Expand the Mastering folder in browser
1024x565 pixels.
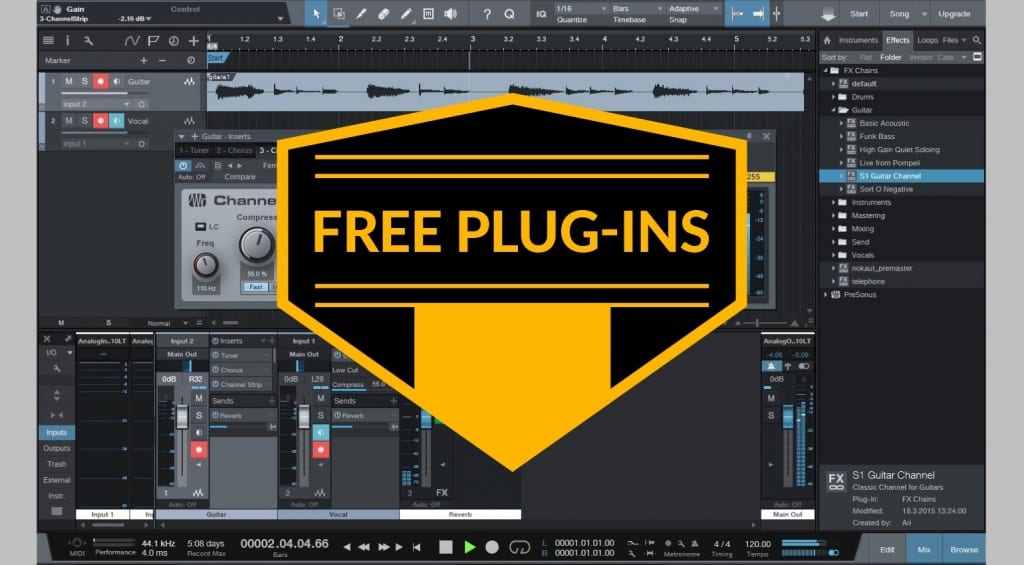click(x=834, y=215)
